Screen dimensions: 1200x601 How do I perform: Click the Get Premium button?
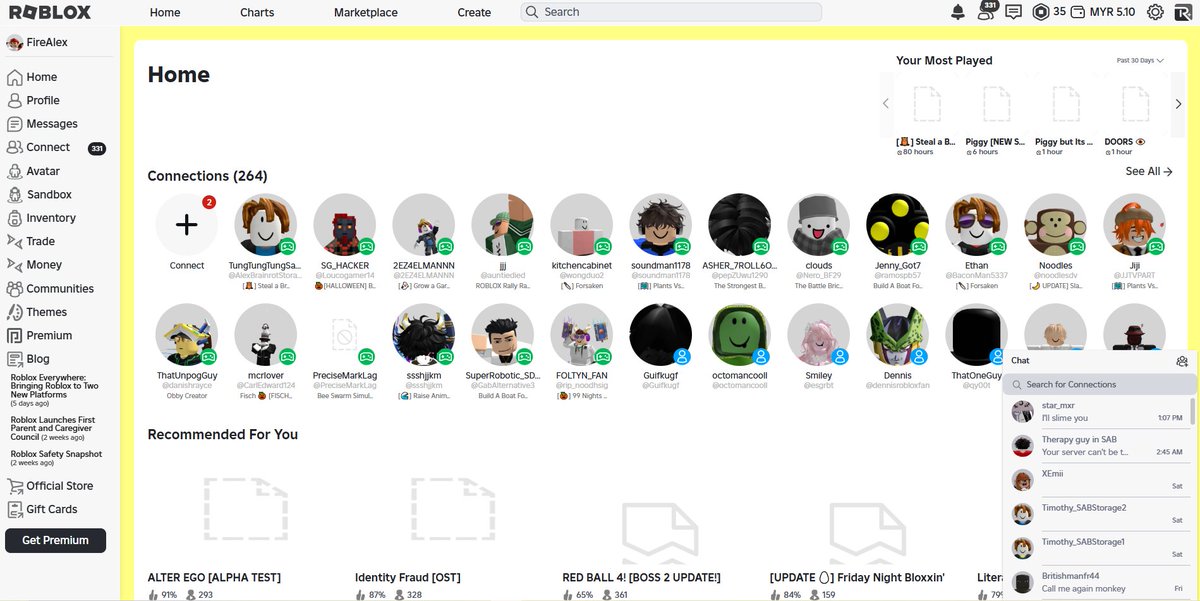click(56, 540)
